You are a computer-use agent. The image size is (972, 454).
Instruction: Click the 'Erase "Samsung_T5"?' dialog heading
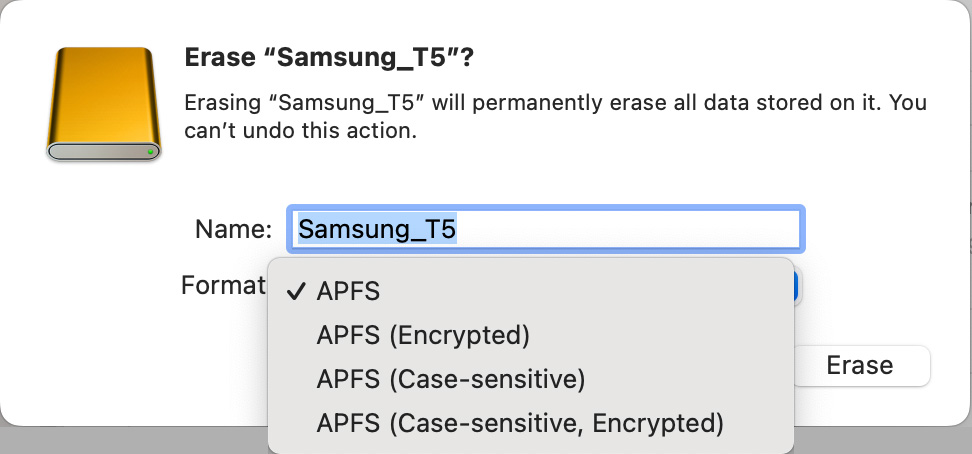click(330, 58)
